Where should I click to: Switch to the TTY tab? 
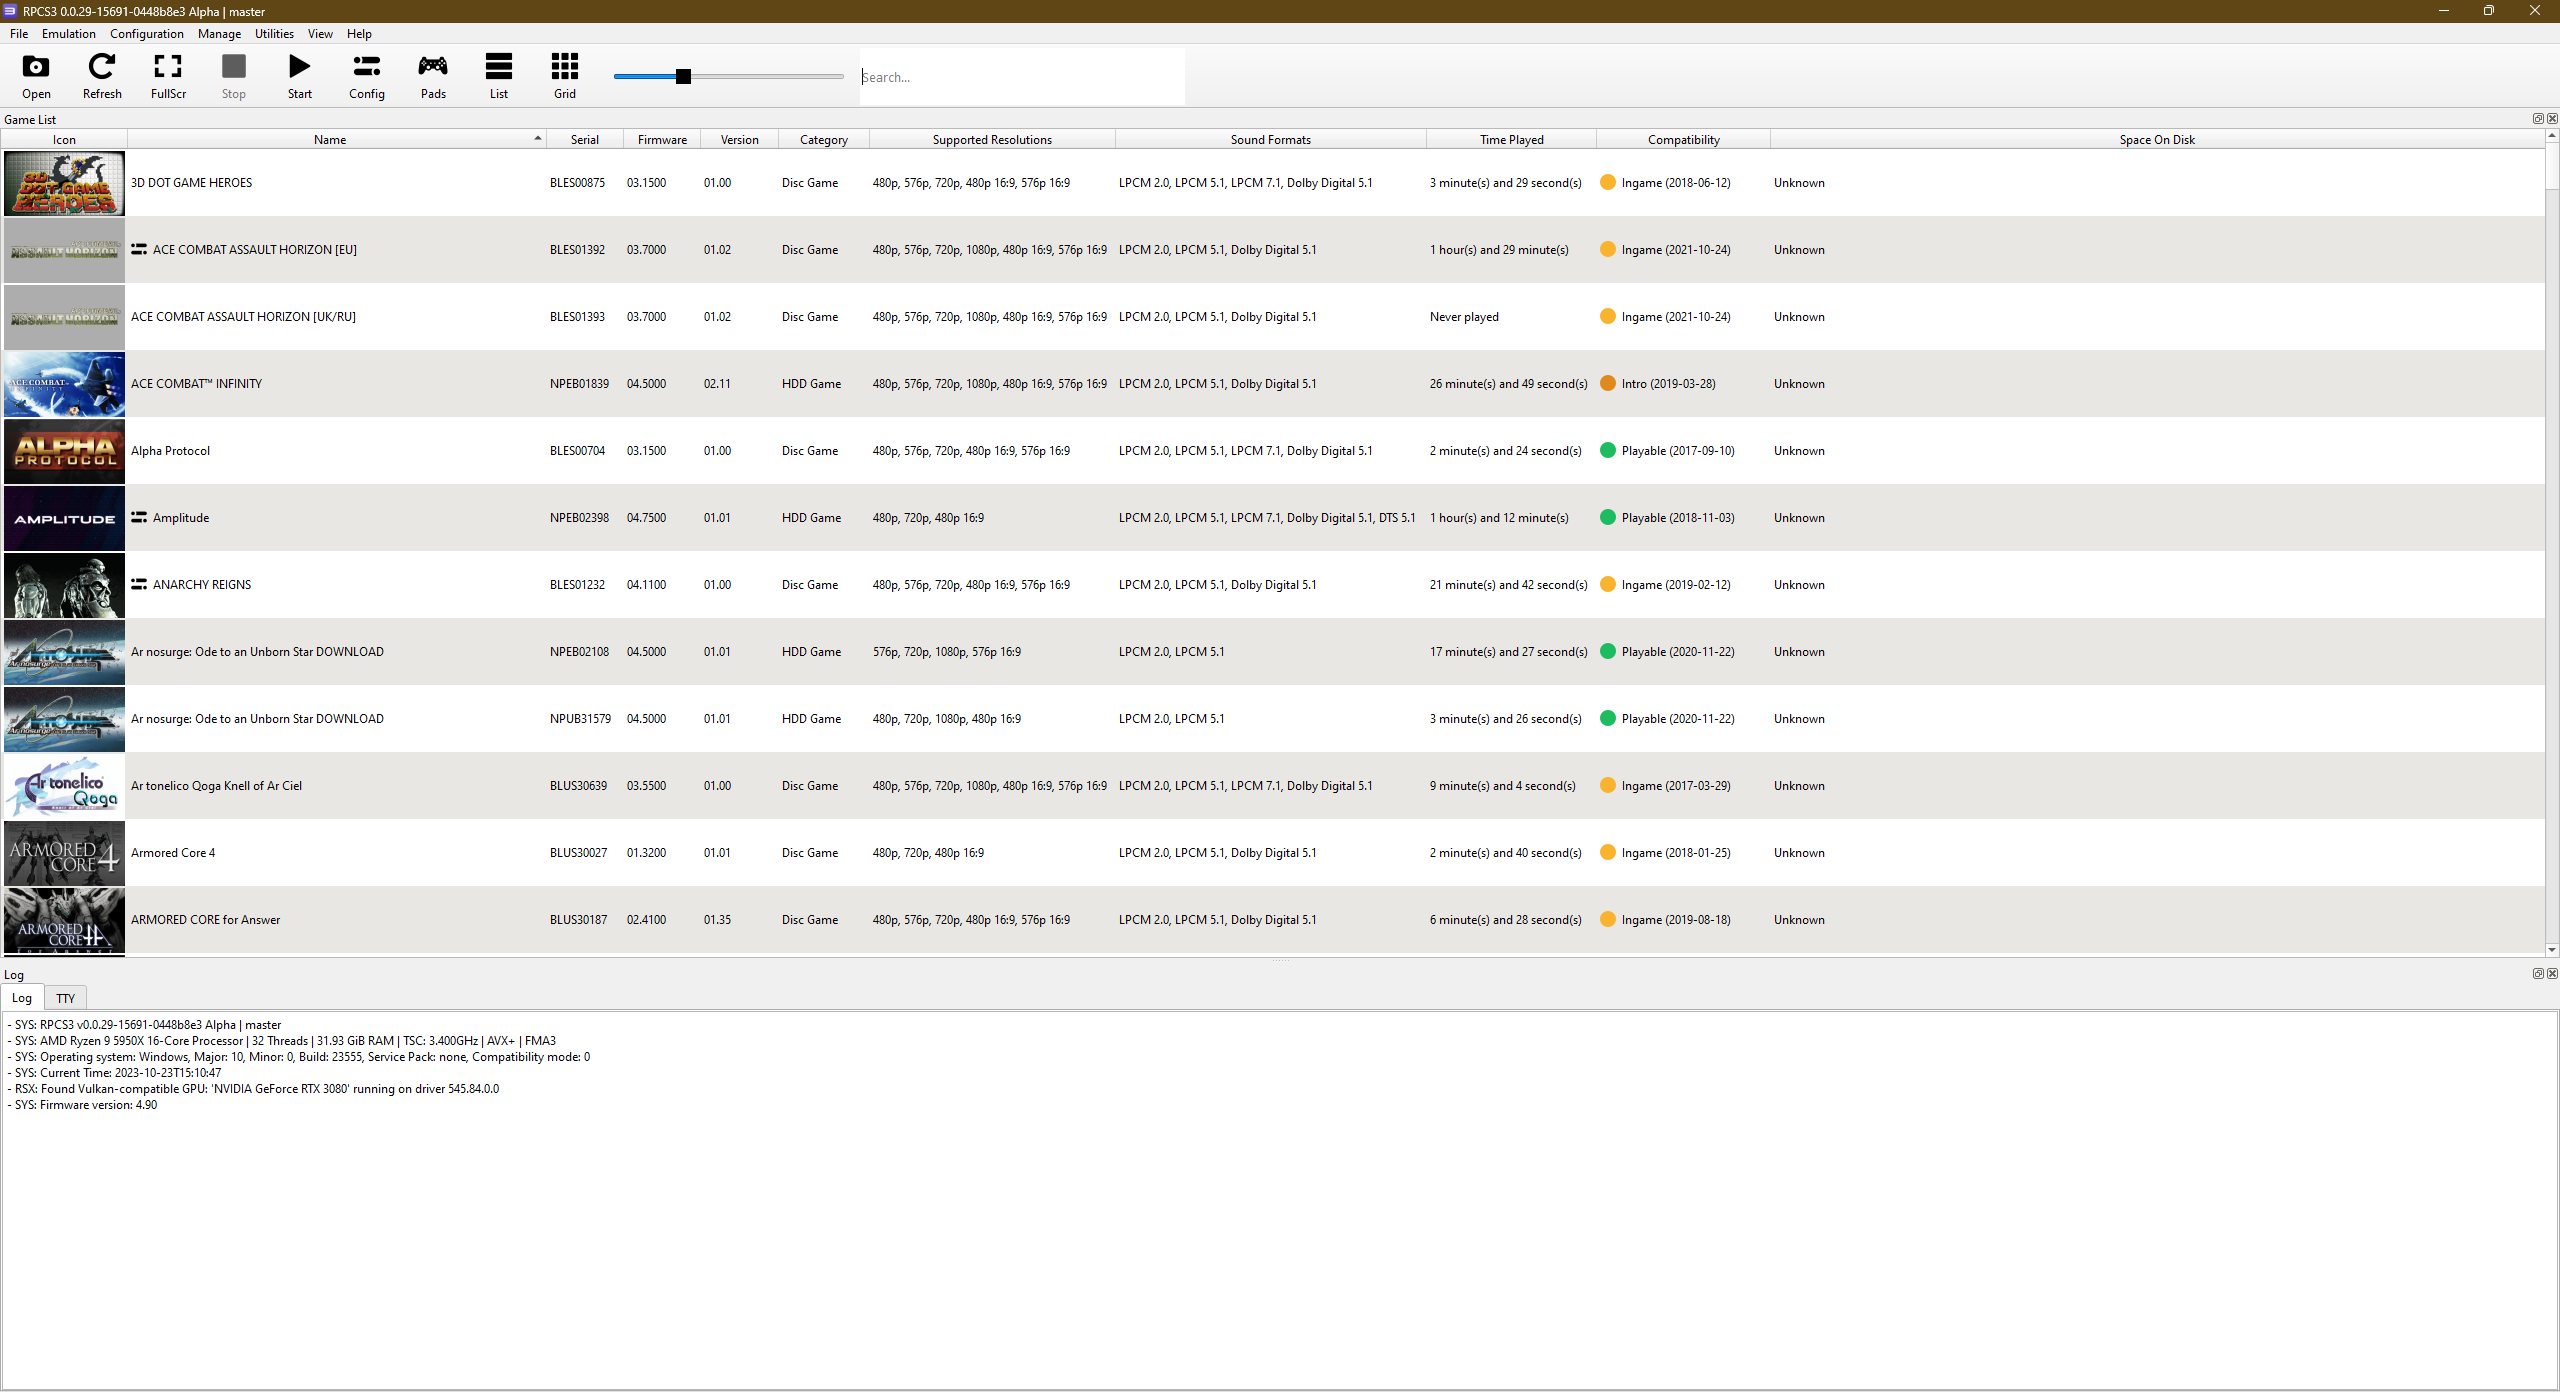[65, 998]
